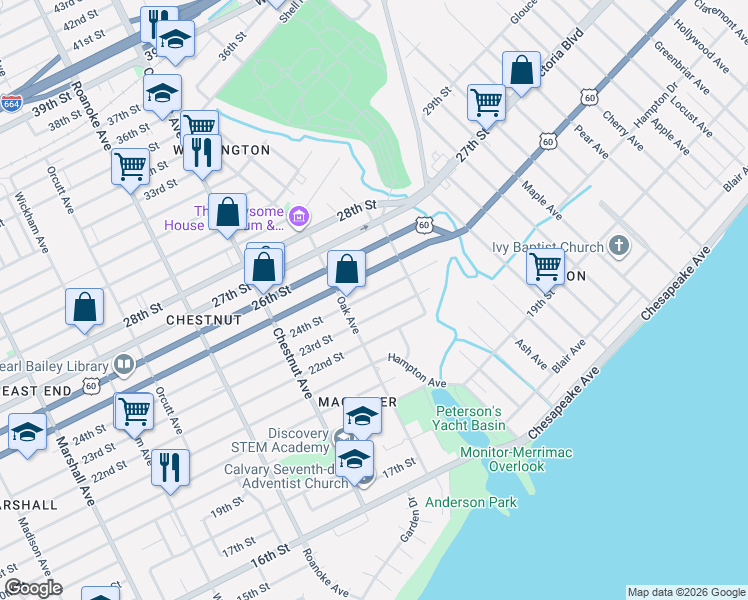
Task: Click the Cherry Ave street label
Action: pyautogui.click(x=622, y=129)
